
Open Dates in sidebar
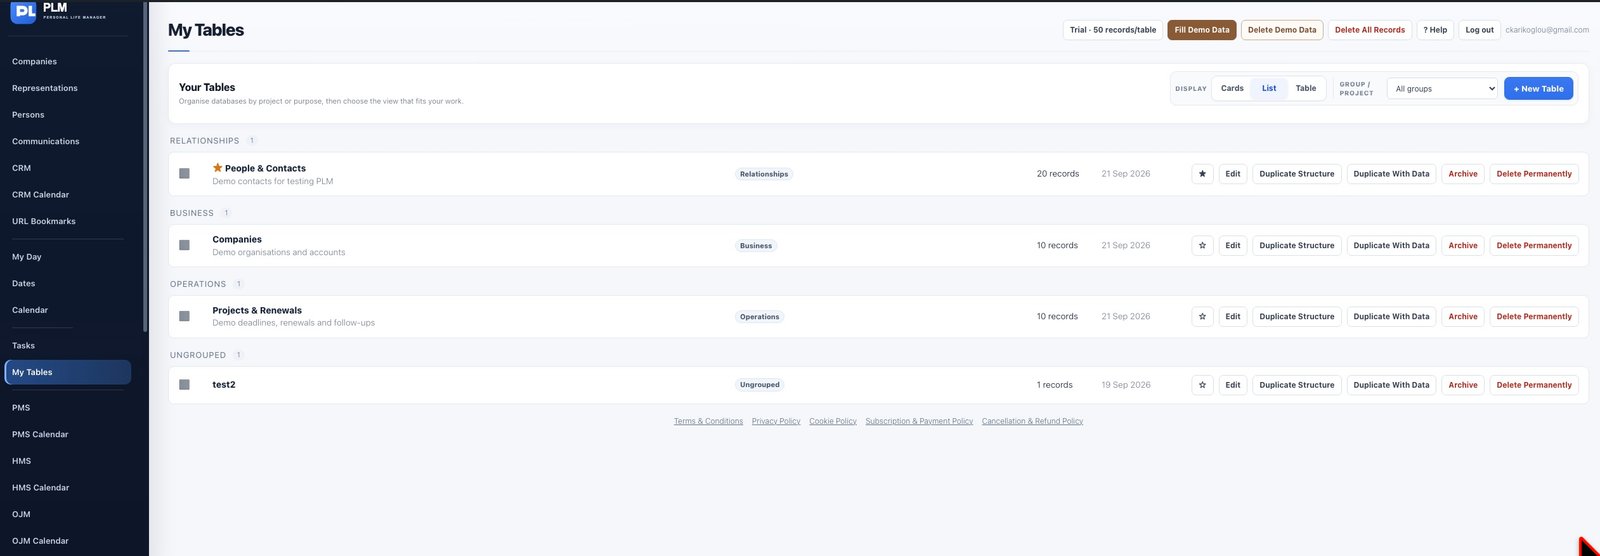click(23, 283)
